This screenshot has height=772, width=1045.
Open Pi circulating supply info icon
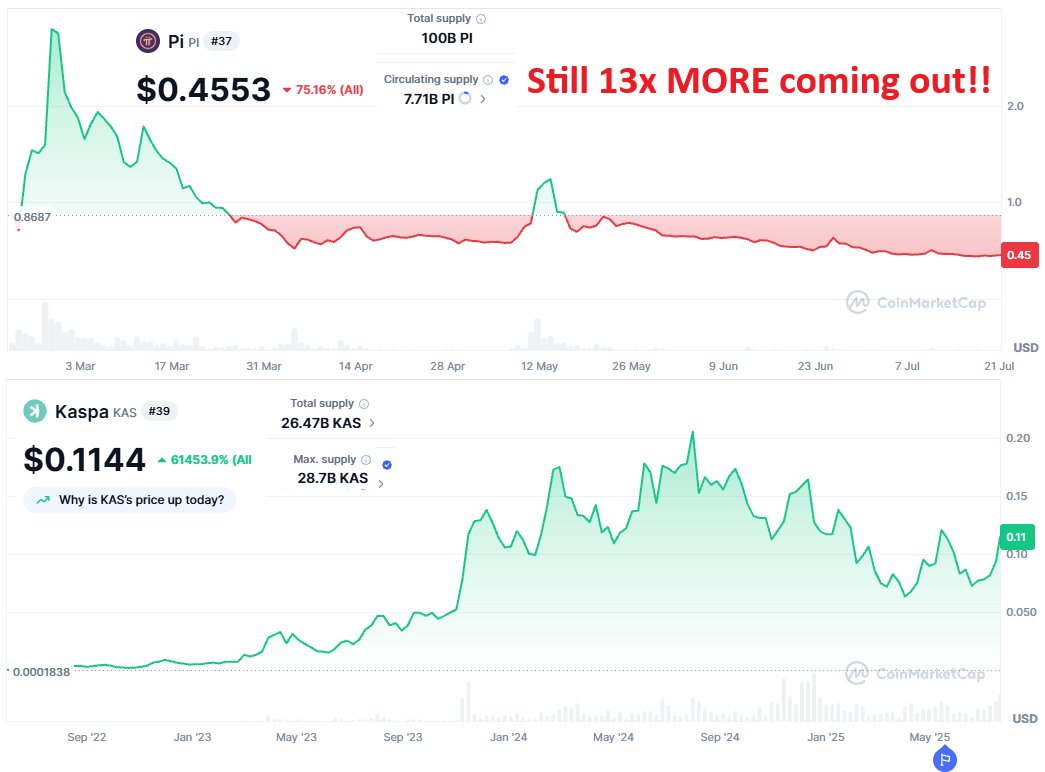tap(488, 80)
